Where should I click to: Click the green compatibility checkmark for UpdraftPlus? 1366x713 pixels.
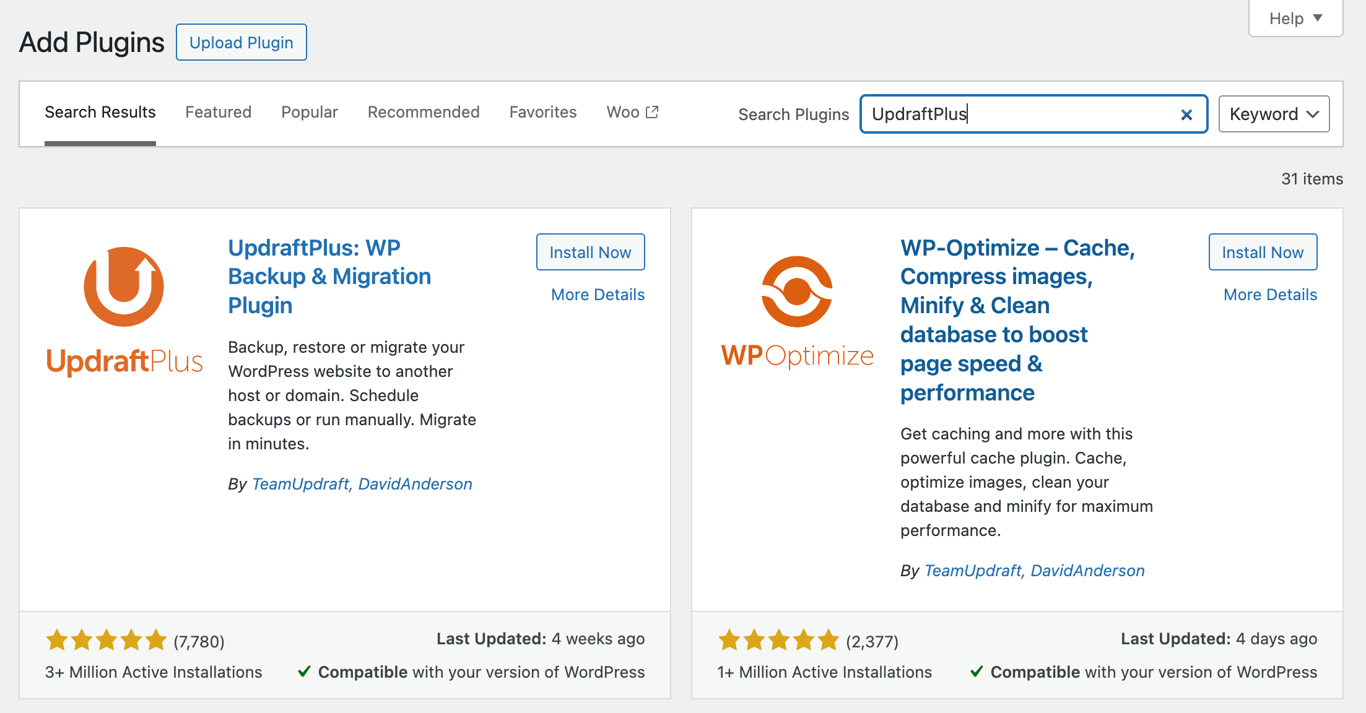[x=304, y=672]
